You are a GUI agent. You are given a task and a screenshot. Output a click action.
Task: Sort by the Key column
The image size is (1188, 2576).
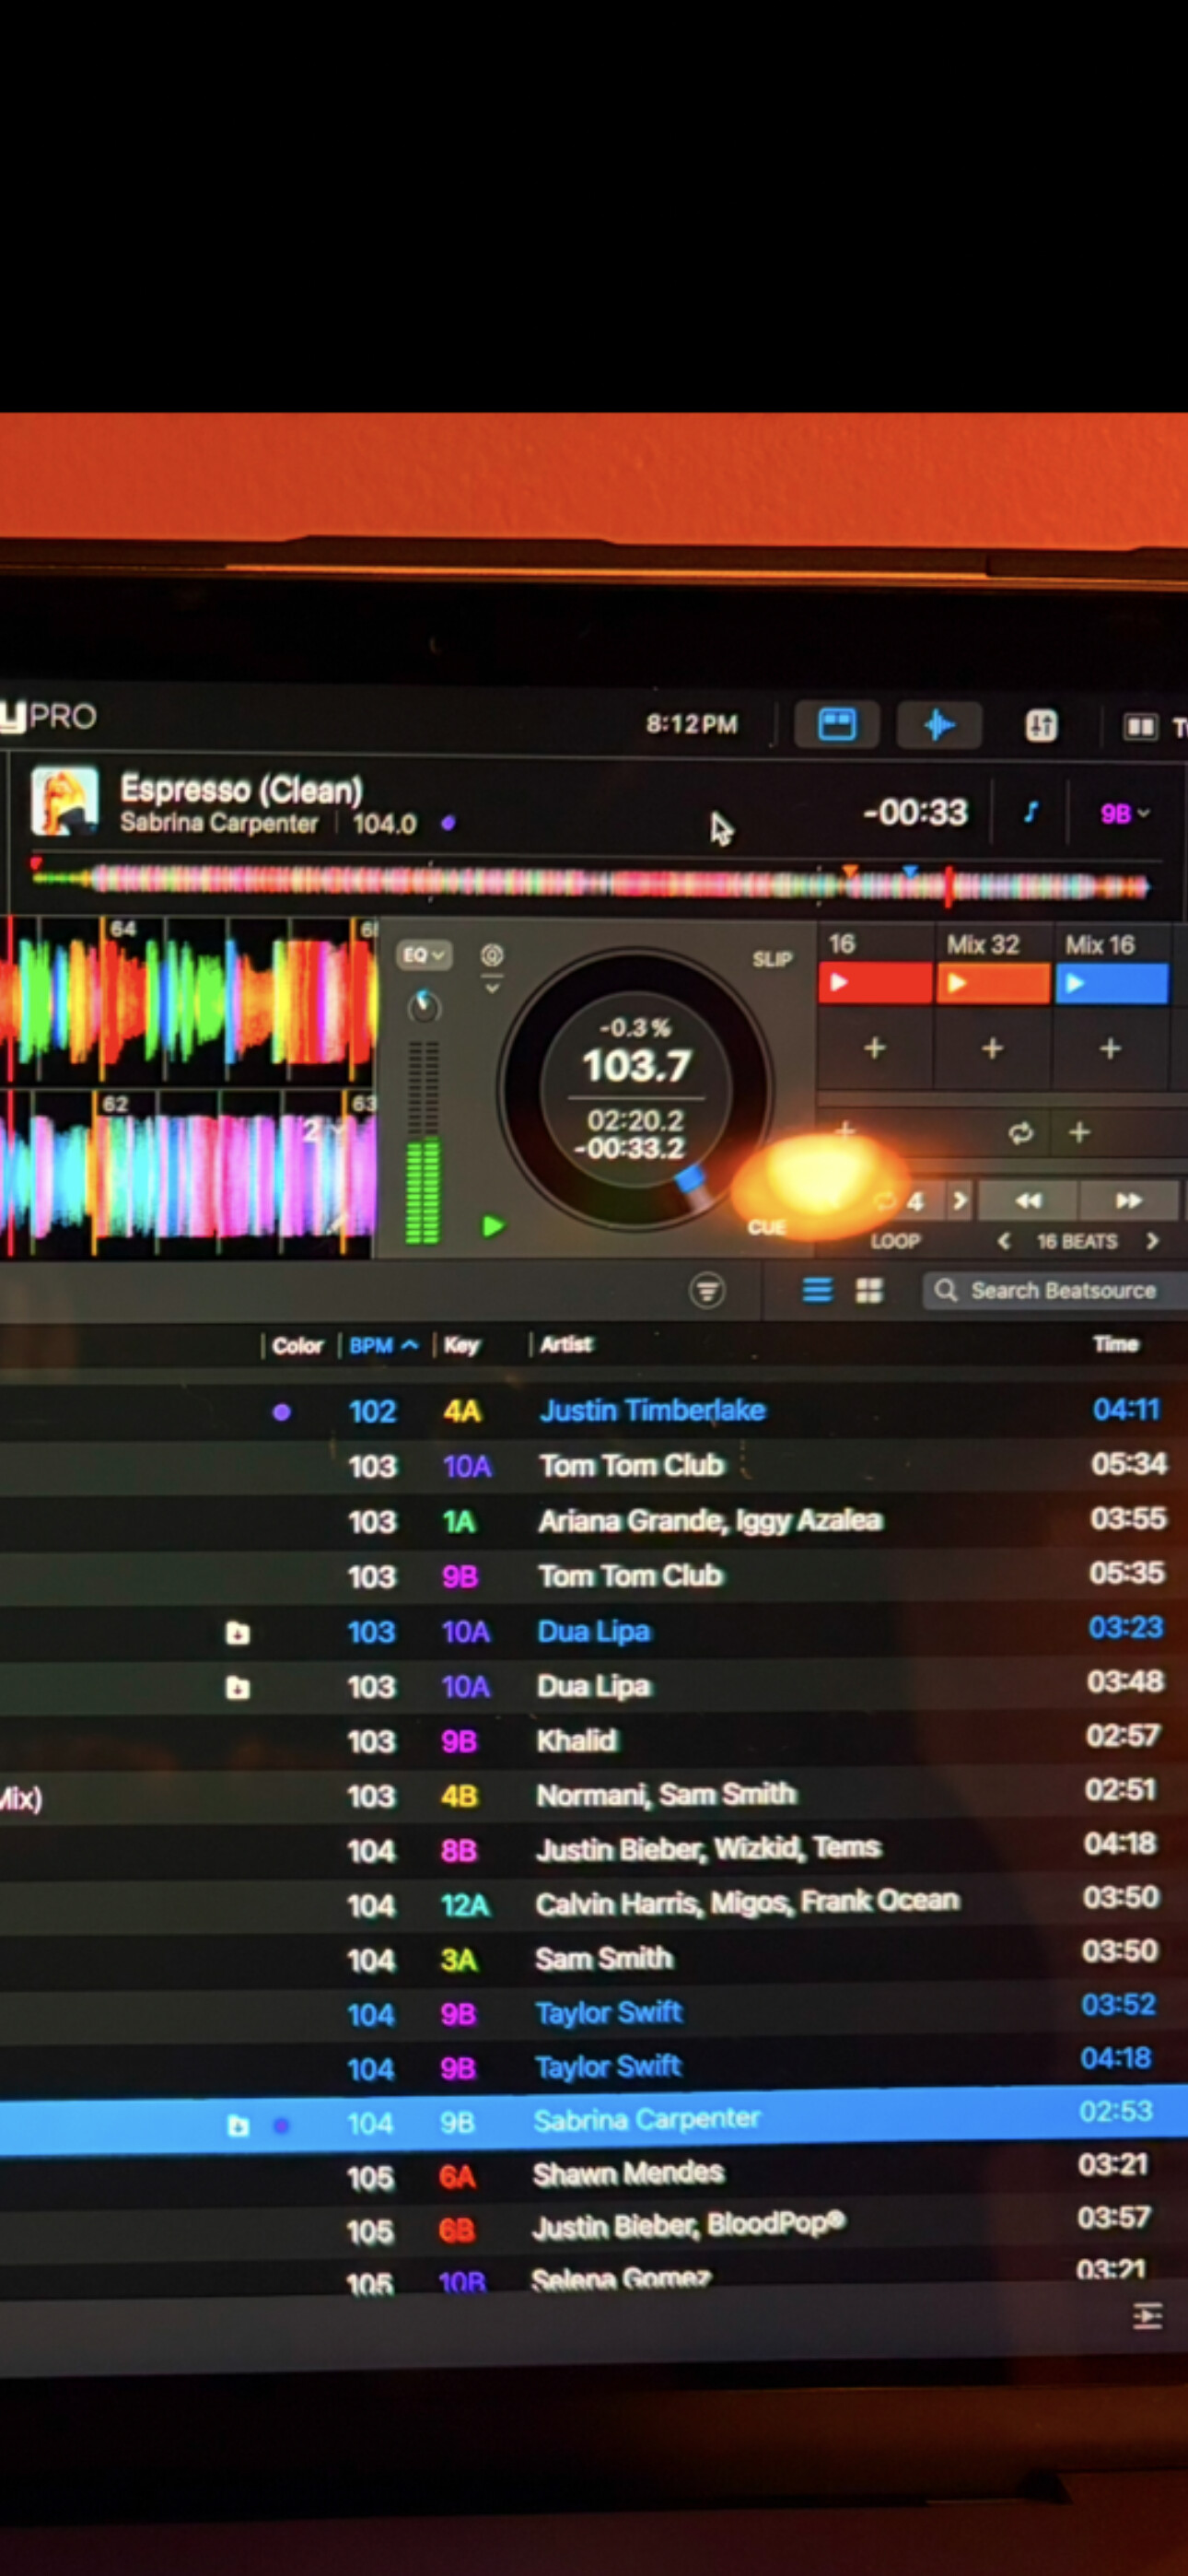(x=461, y=1345)
